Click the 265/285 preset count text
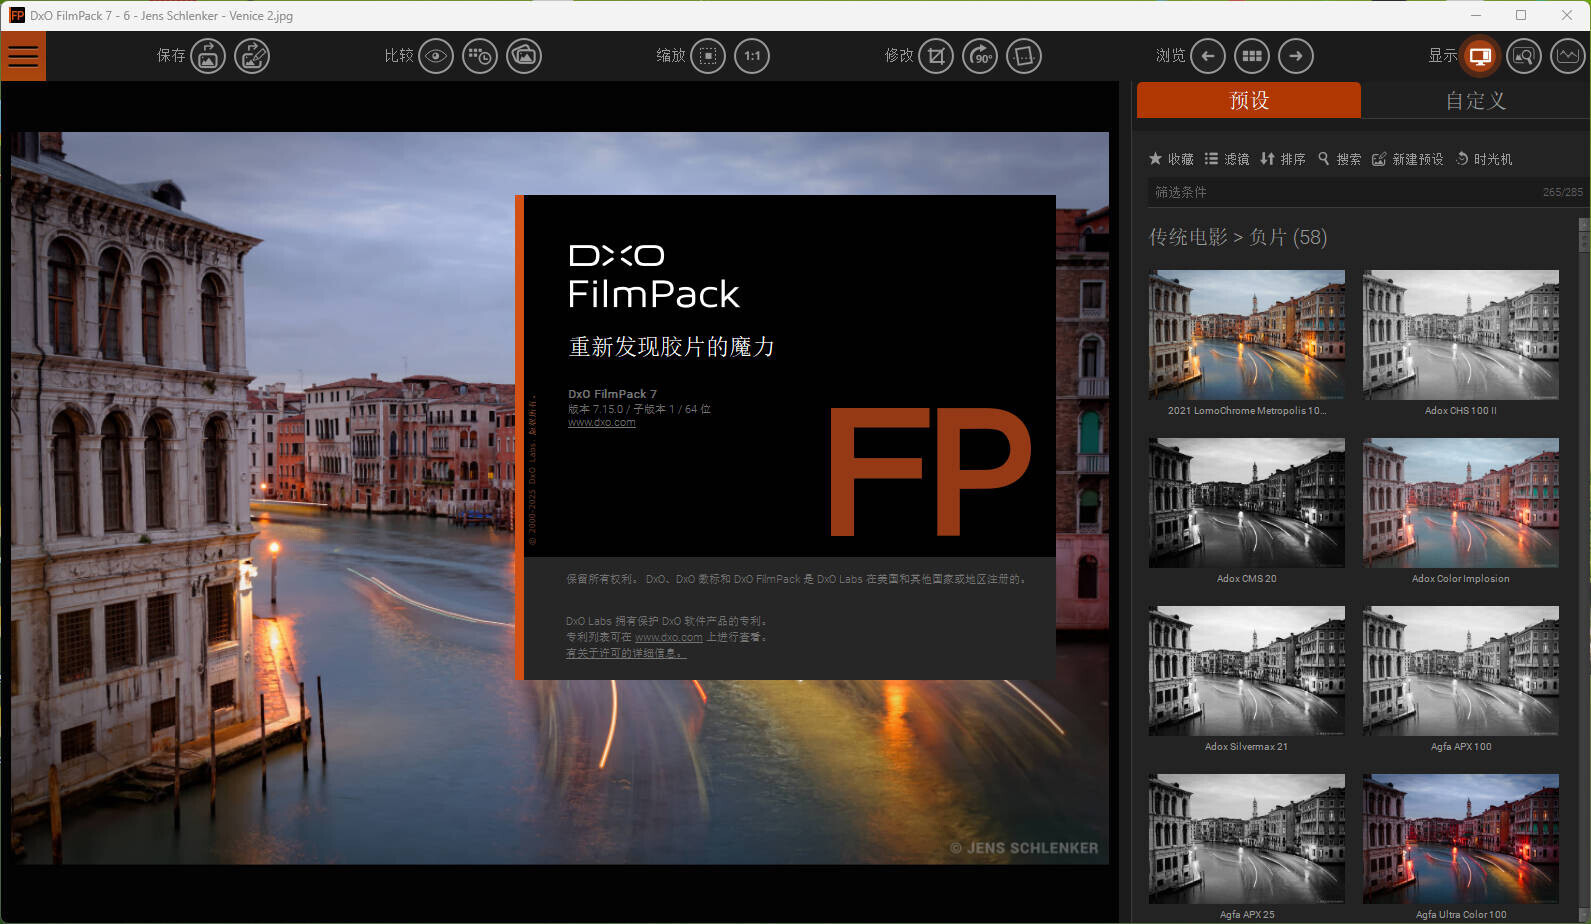The height and width of the screenshot is (924, 1591). tap(1562, 192)
